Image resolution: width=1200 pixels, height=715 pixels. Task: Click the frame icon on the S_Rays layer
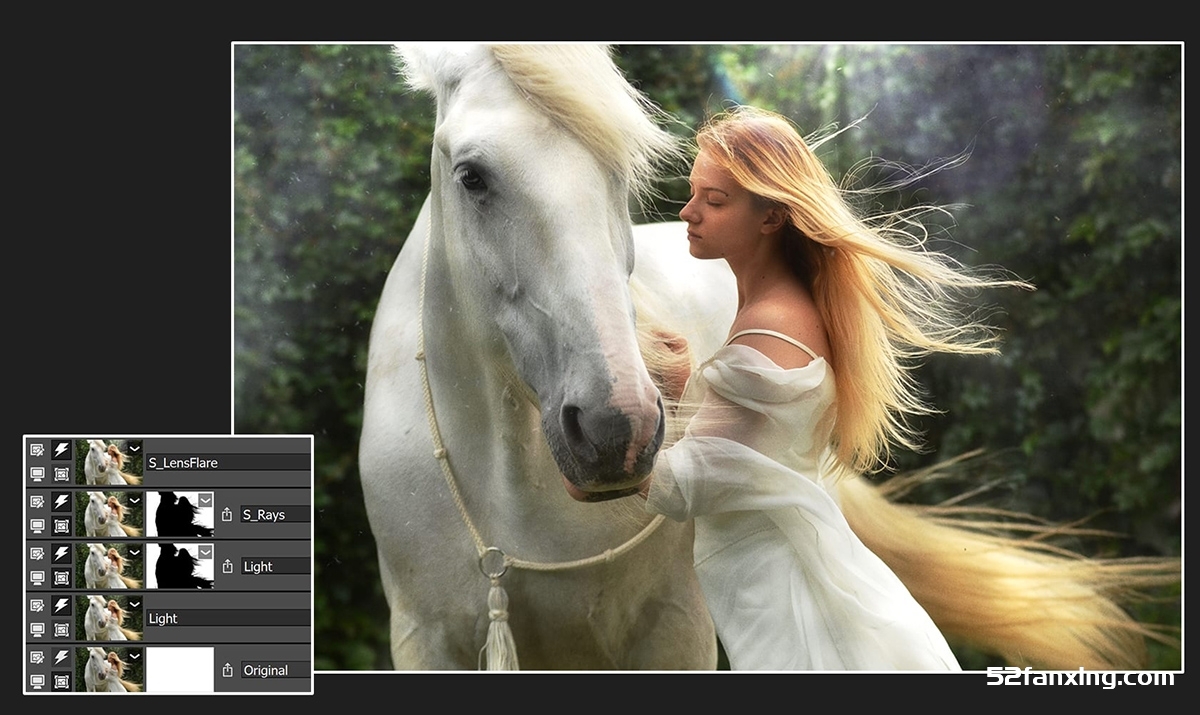(x=61, y=526)
